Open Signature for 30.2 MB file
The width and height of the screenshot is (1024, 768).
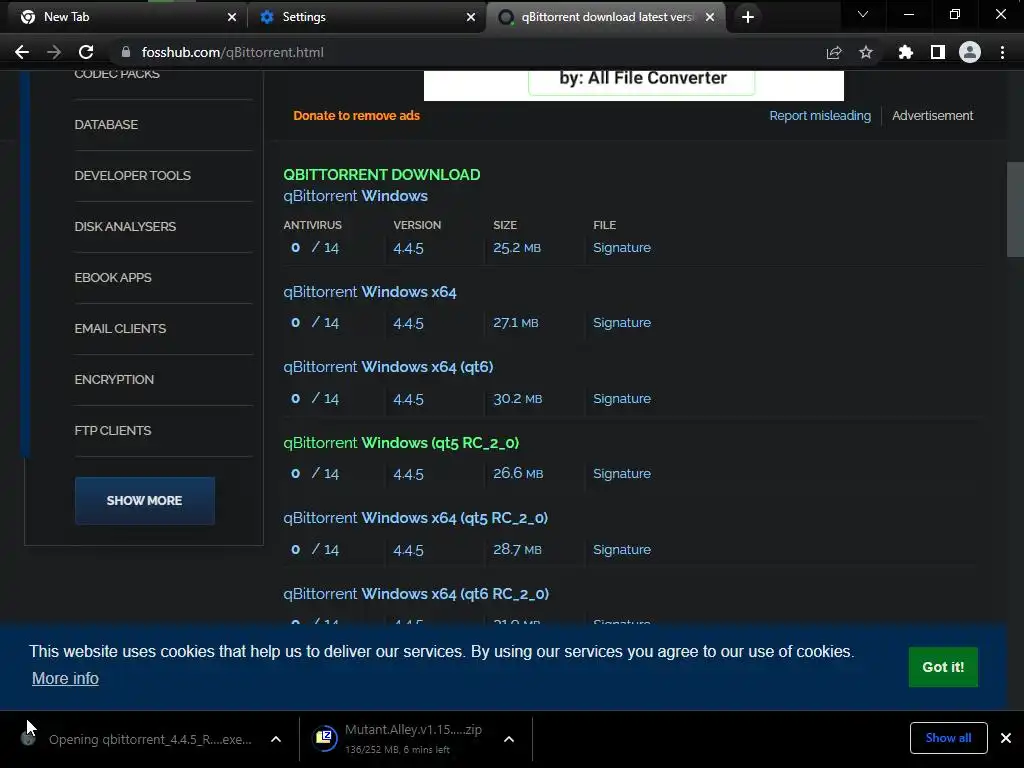(622, 398)
